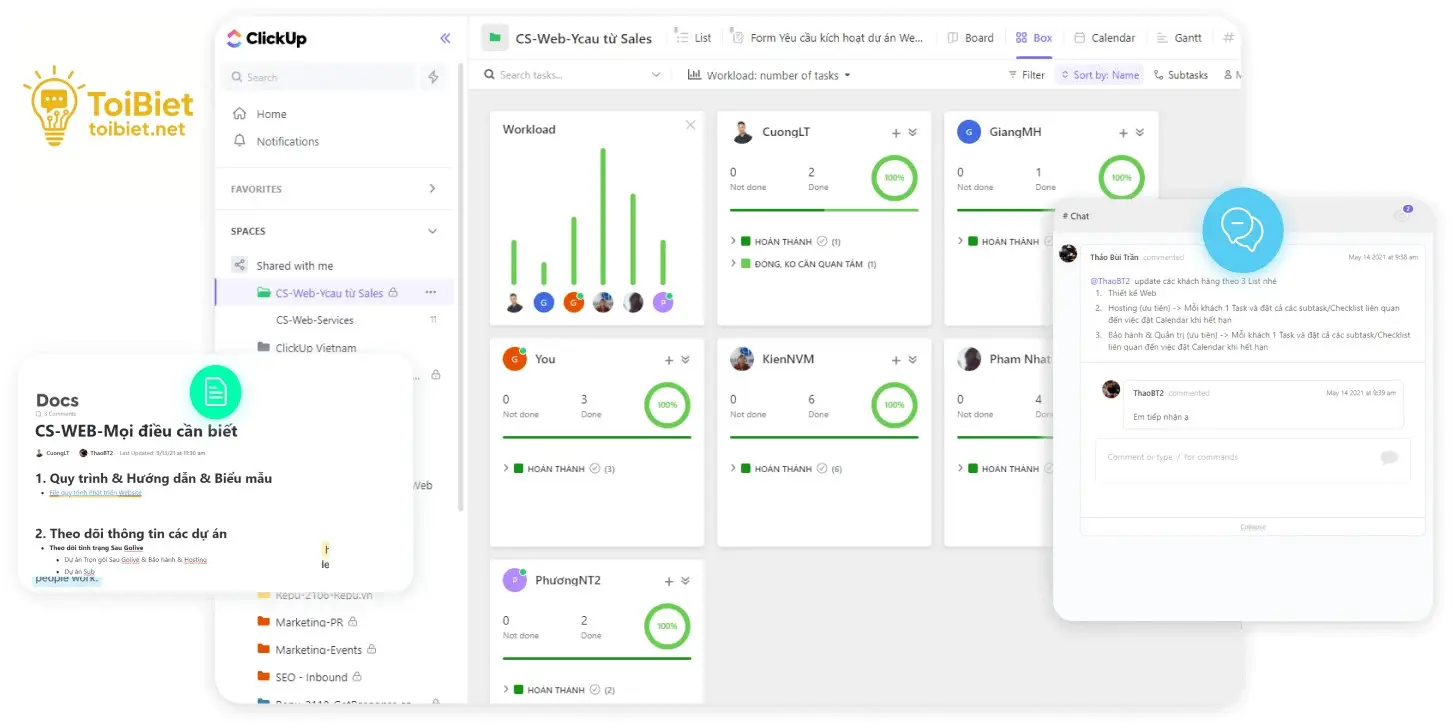Click lock icon beside SEO - Inbound
This screenshot has height=728, width=1453.
pos(357,677)
